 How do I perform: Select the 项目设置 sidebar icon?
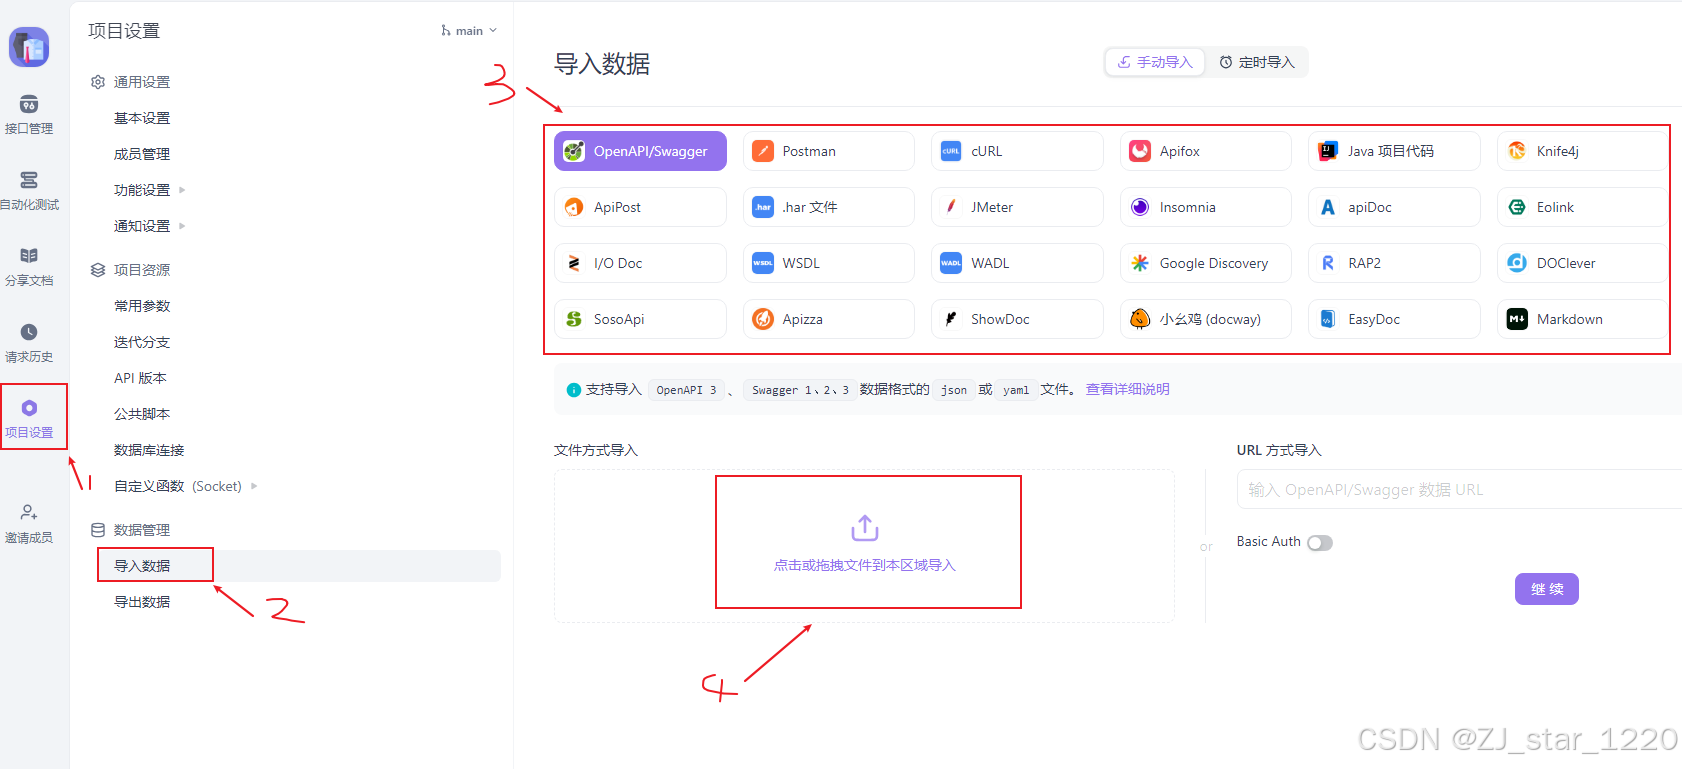(29, 408)
